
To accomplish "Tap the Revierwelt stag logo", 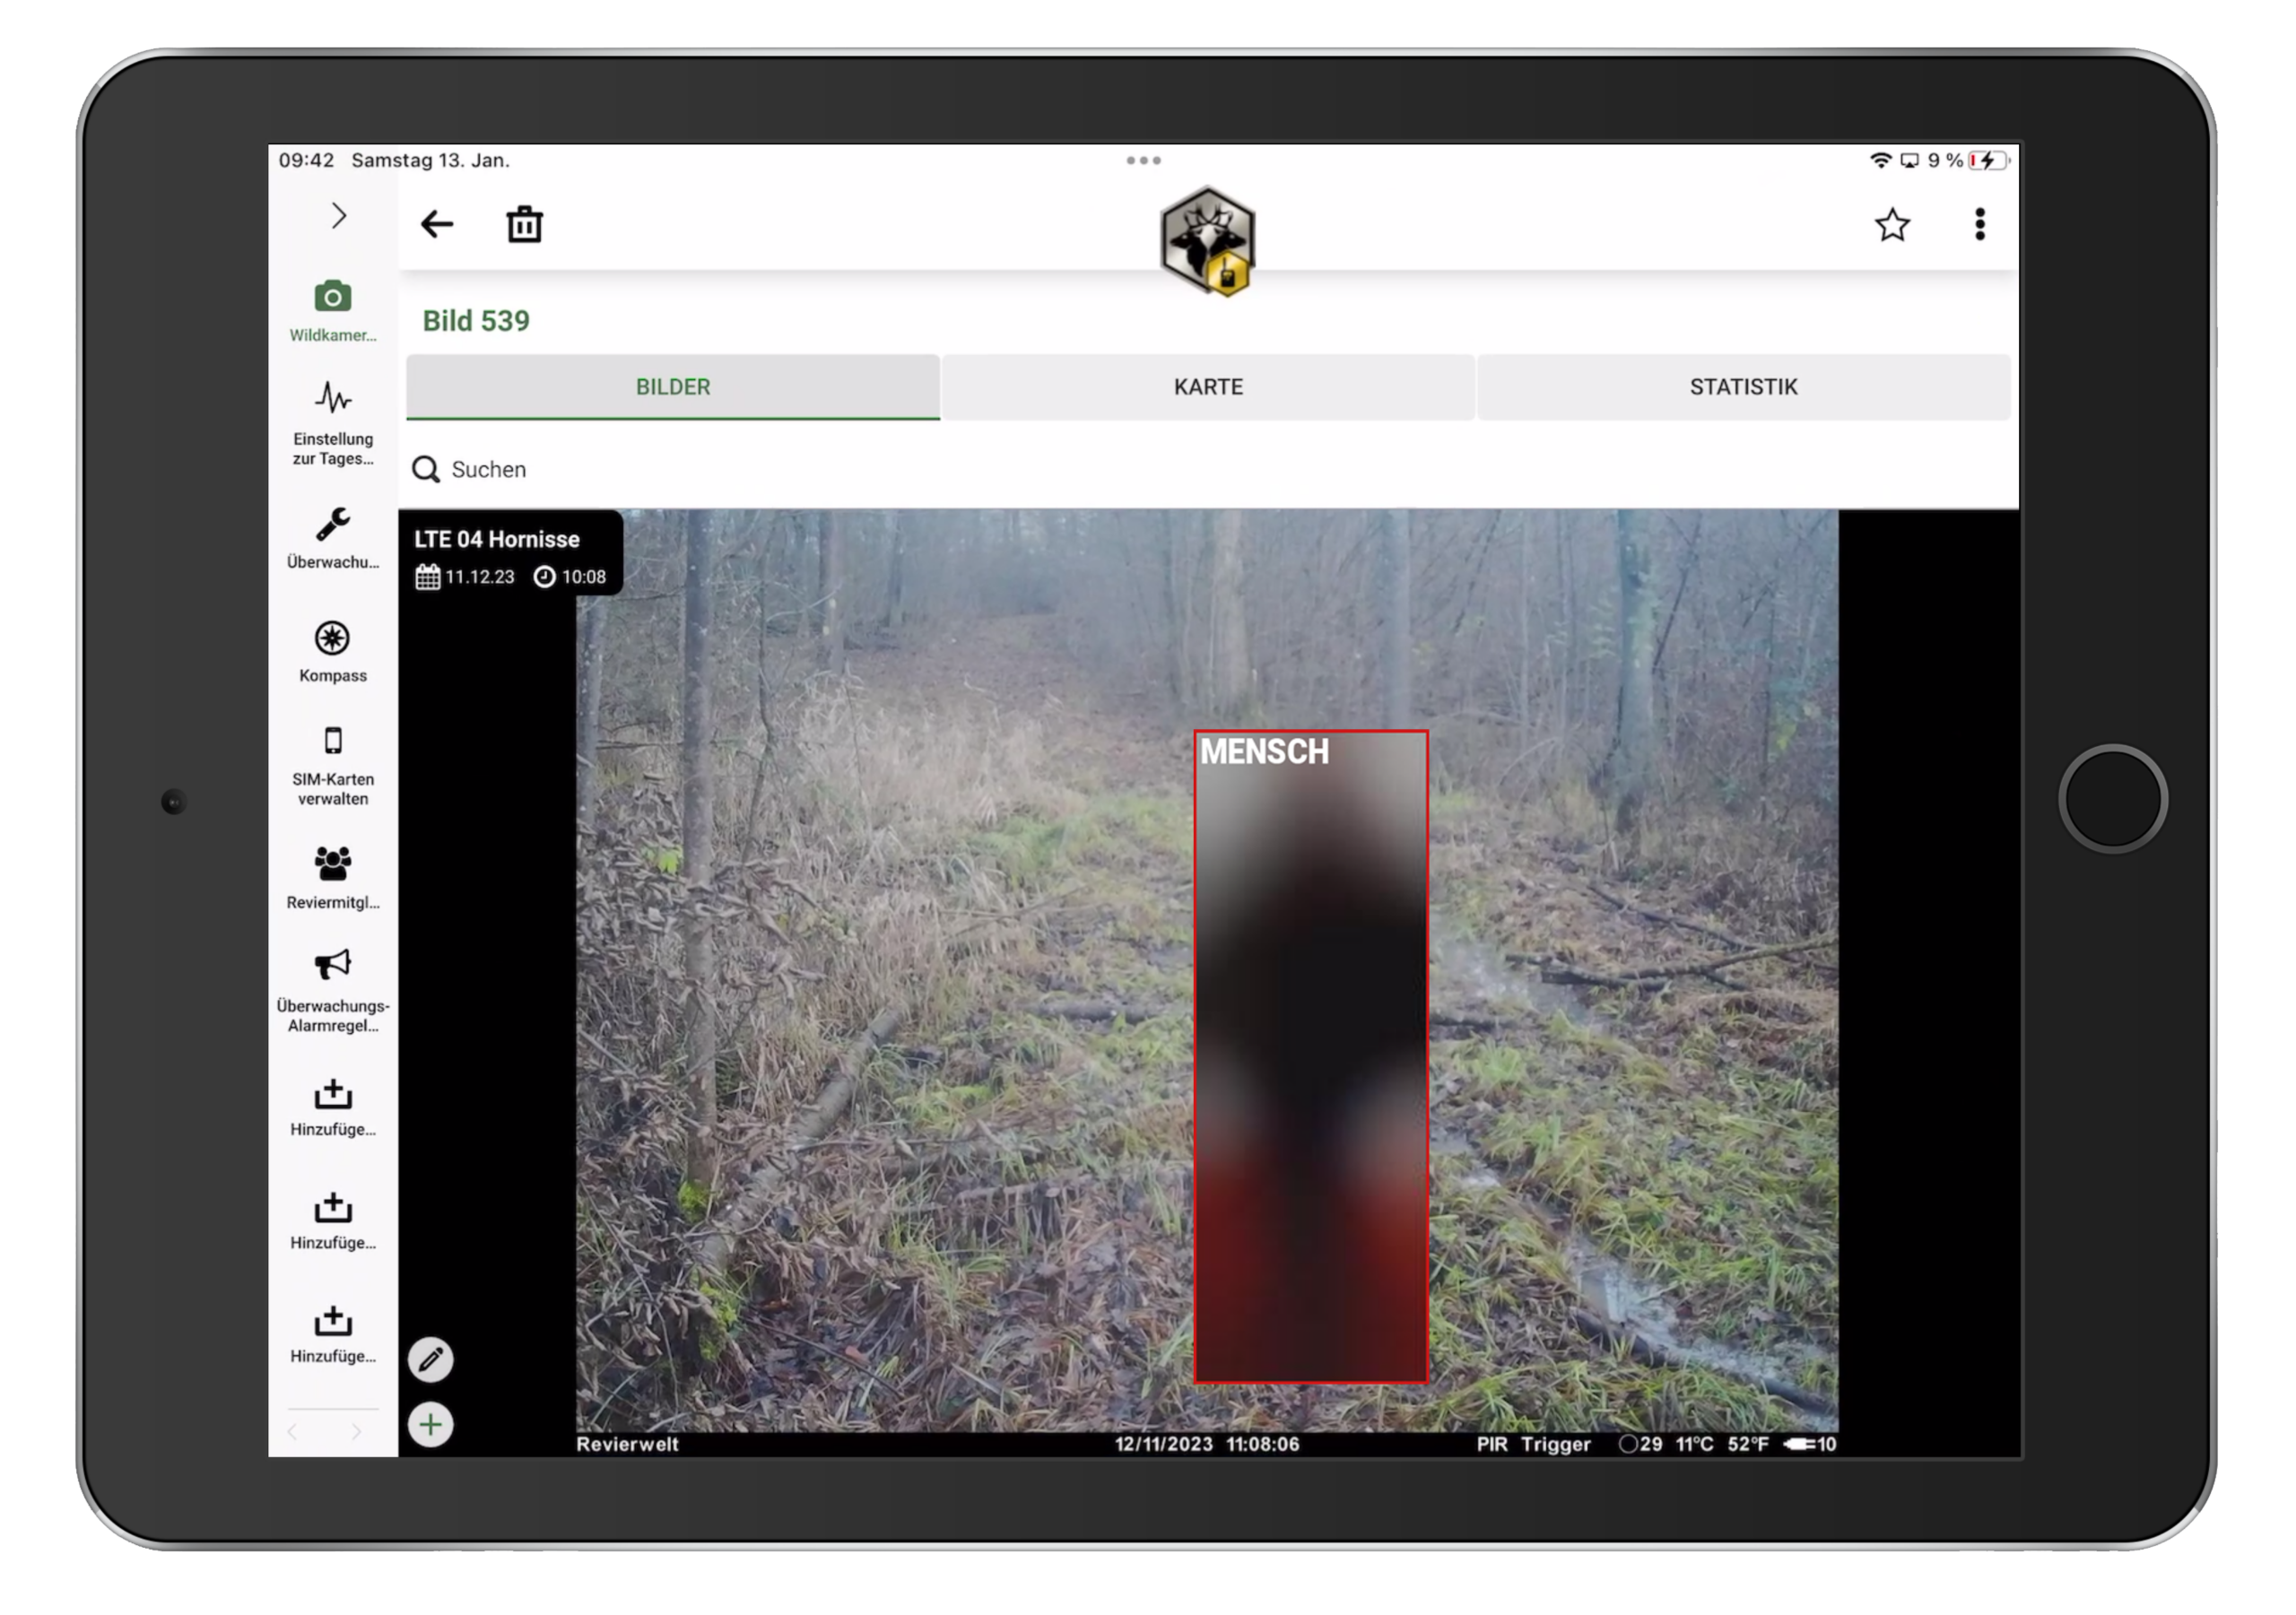I will click(1208, 241).
